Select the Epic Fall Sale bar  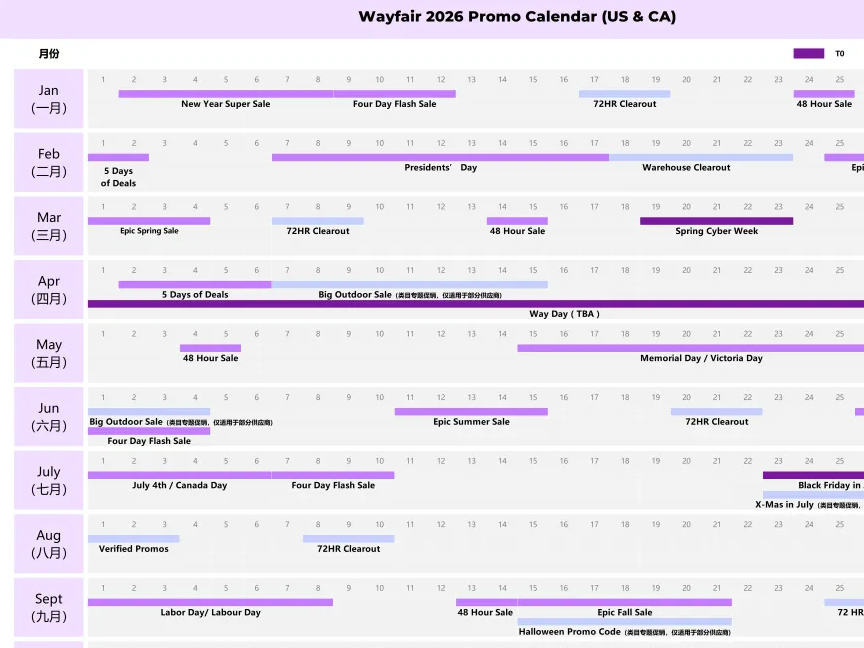click(x=624, y=602)
